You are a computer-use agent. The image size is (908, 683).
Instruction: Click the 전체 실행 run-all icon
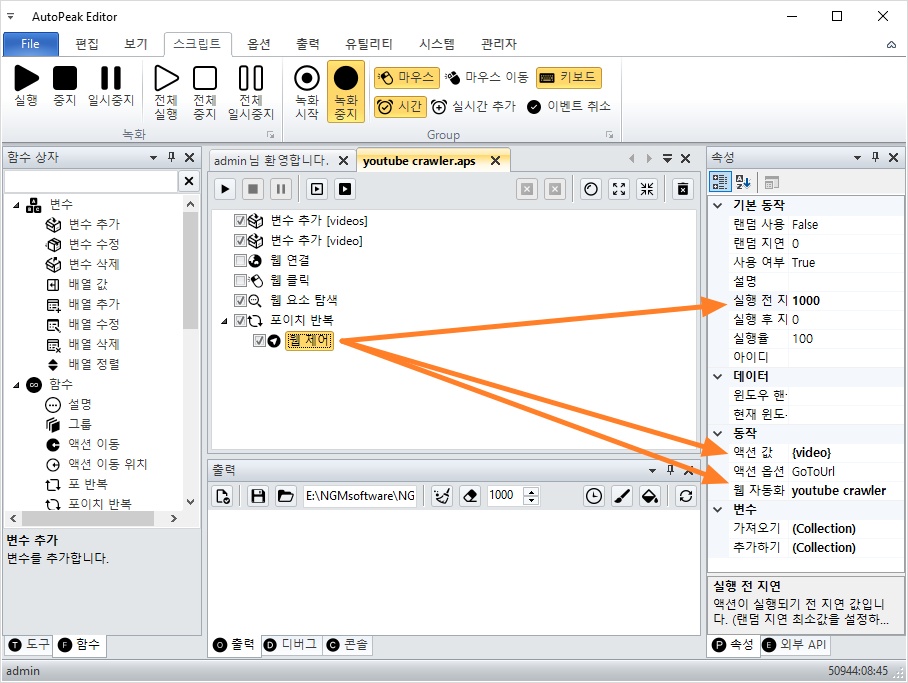coord(166,92)
